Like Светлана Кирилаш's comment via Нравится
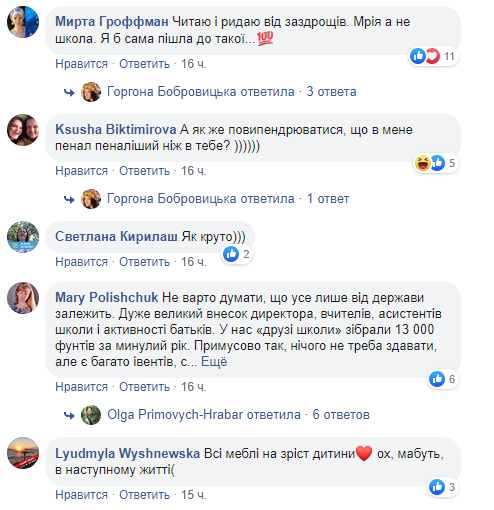The image size is (494, 510). click(82, 262)
